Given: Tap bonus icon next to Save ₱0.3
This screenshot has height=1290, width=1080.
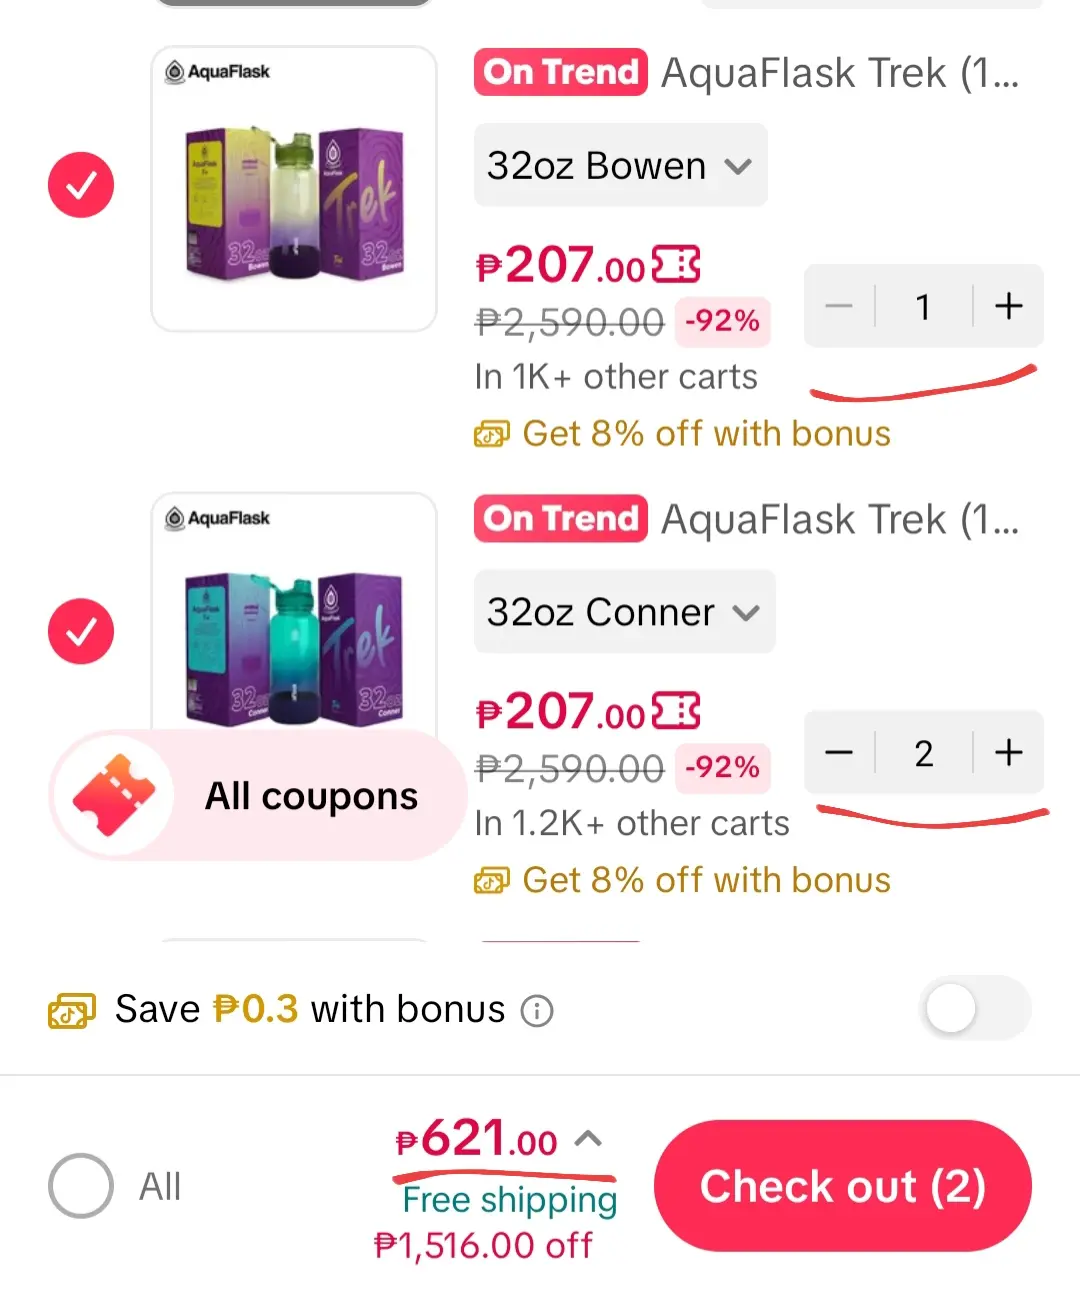Looking at the screenshot, I should pyautogui.click(x=72, y=1011).
